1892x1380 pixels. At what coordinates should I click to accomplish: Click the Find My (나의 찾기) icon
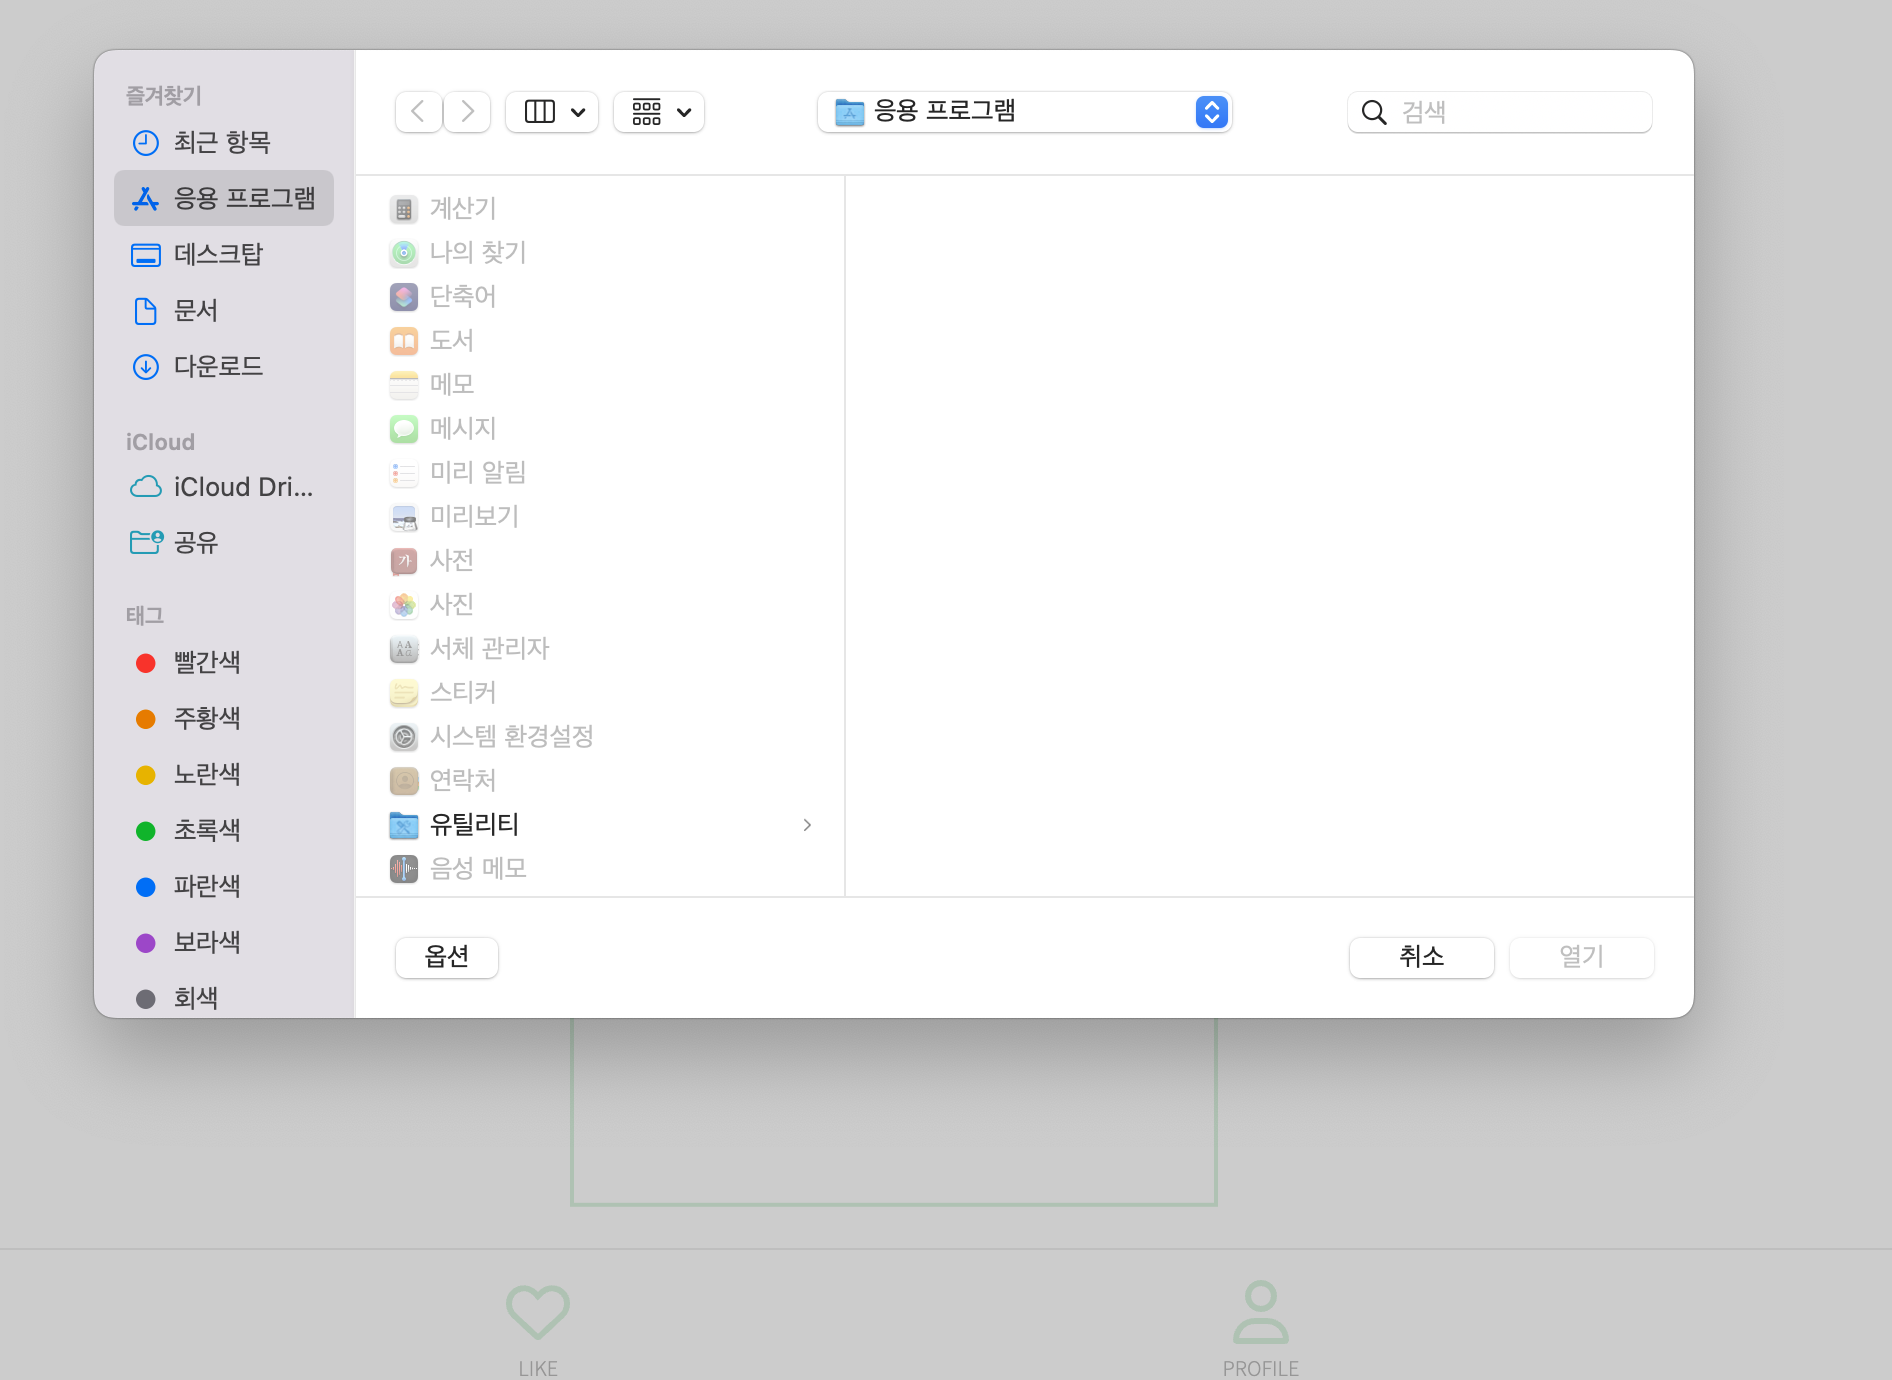pyautogui.click(x=404, y=253)
